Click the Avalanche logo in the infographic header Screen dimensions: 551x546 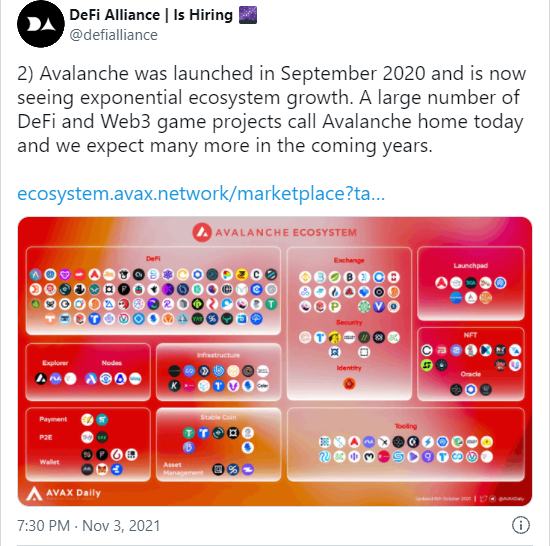[x=202, y=232]
